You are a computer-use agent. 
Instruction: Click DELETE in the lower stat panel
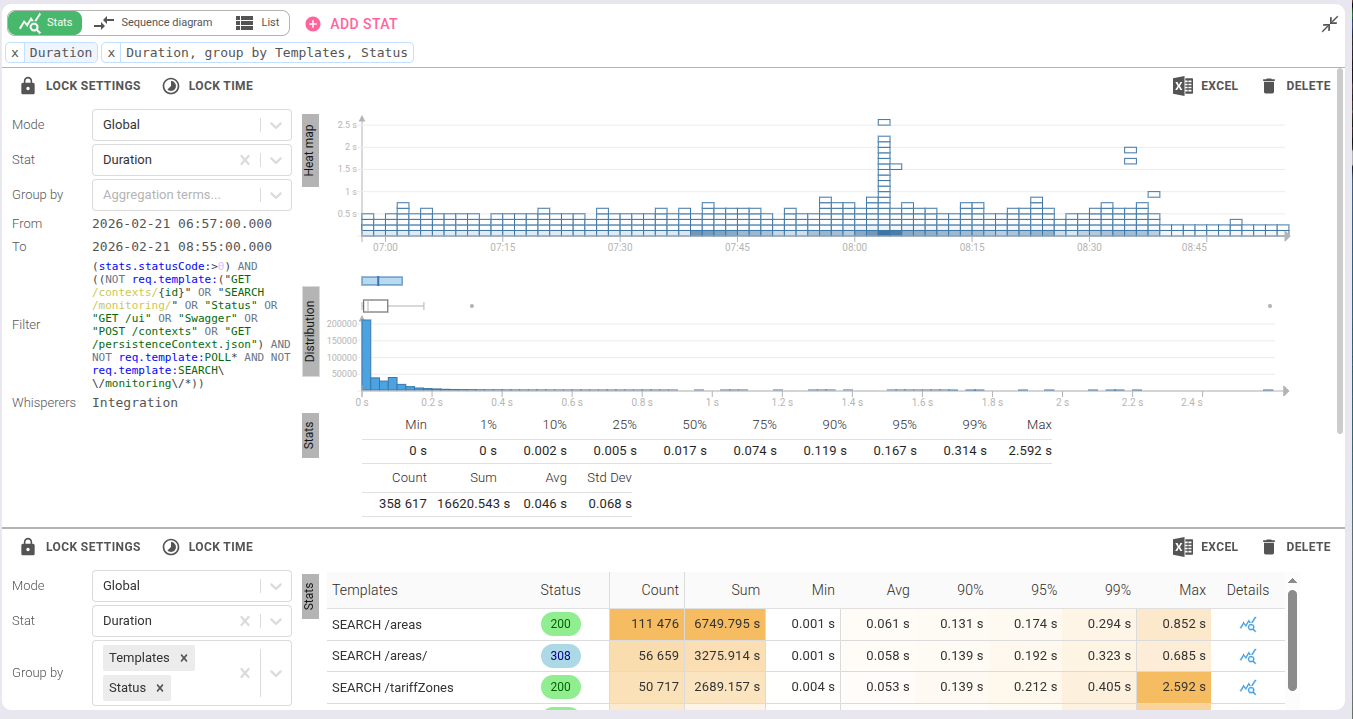tap(1296, 547)
